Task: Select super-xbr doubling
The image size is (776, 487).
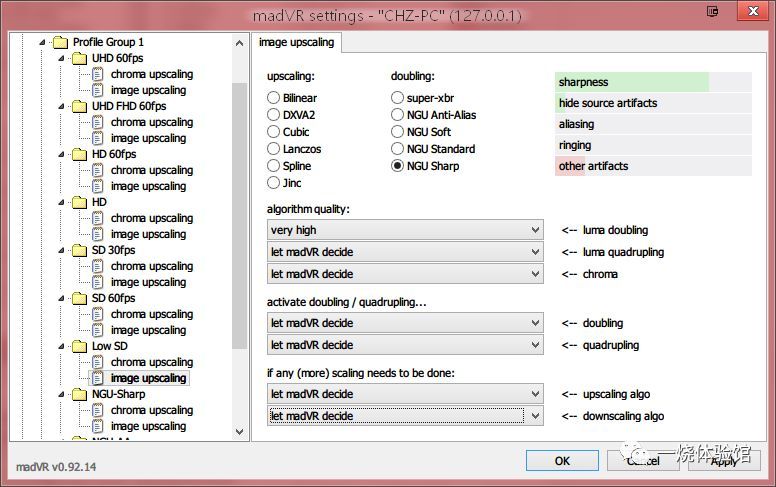Action: pyautogui.click(x=397, y=98)
